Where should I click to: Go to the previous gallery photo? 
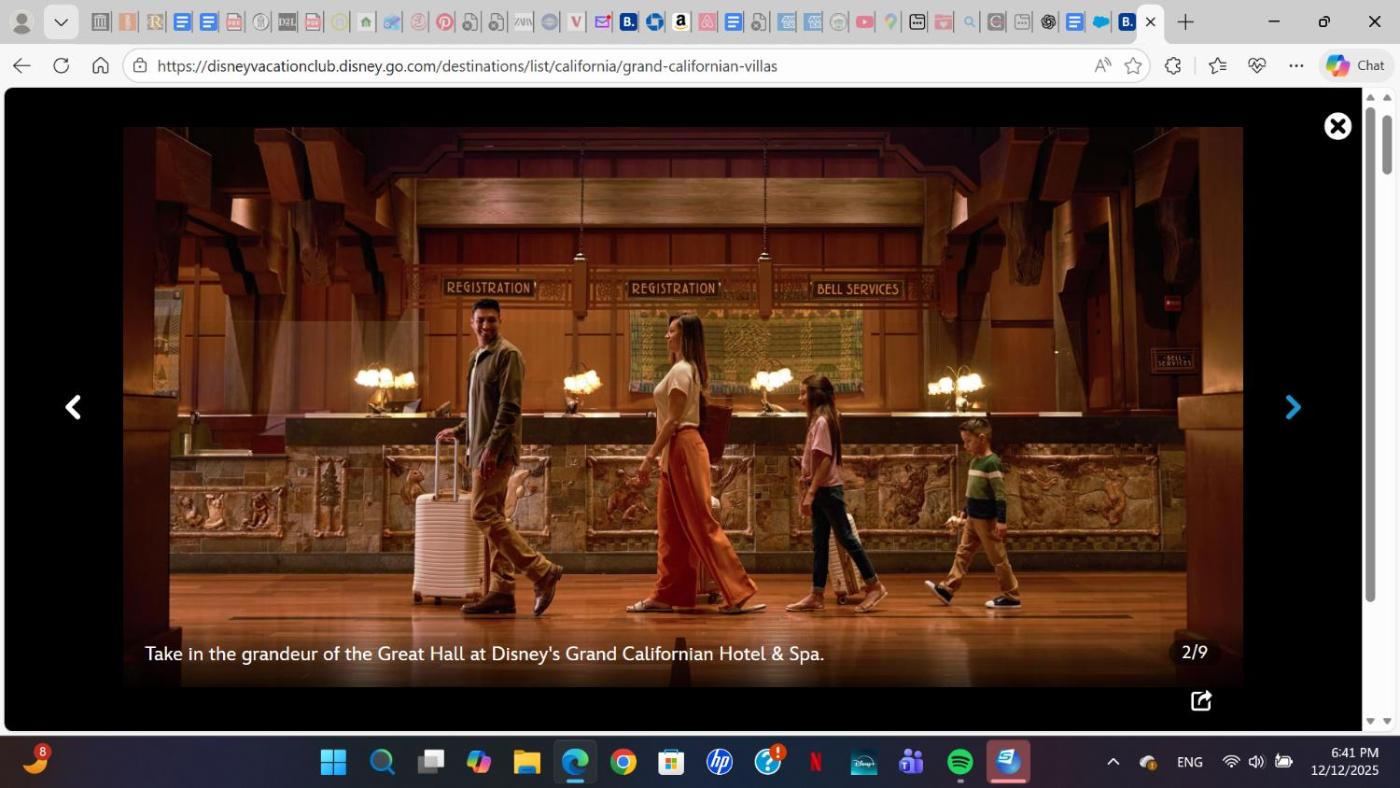point(73,407)
